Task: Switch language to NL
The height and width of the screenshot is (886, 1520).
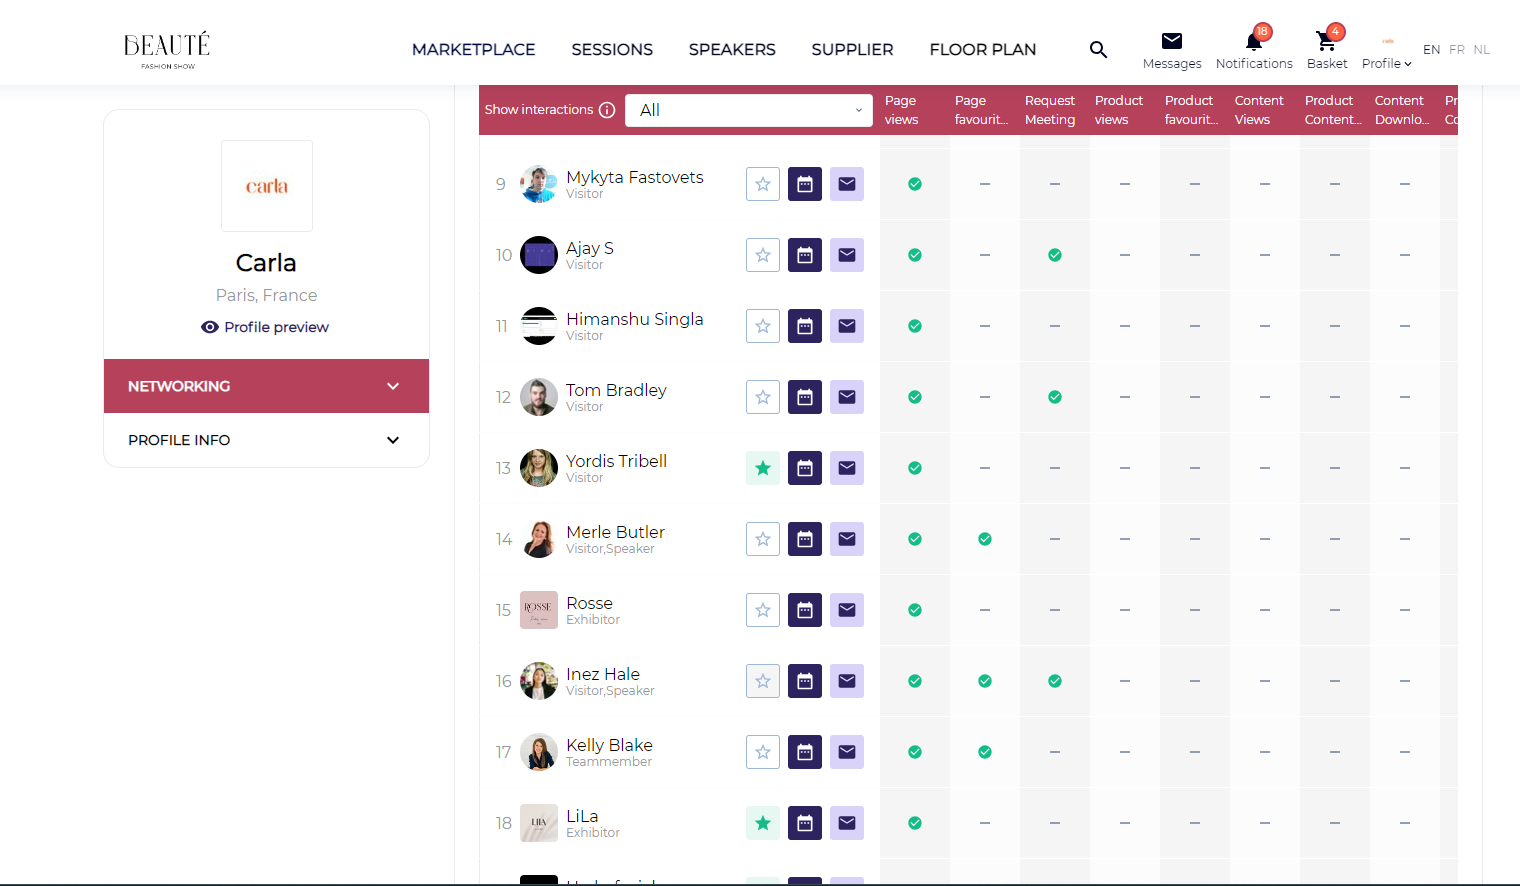Action: (x=1481, y=49)
